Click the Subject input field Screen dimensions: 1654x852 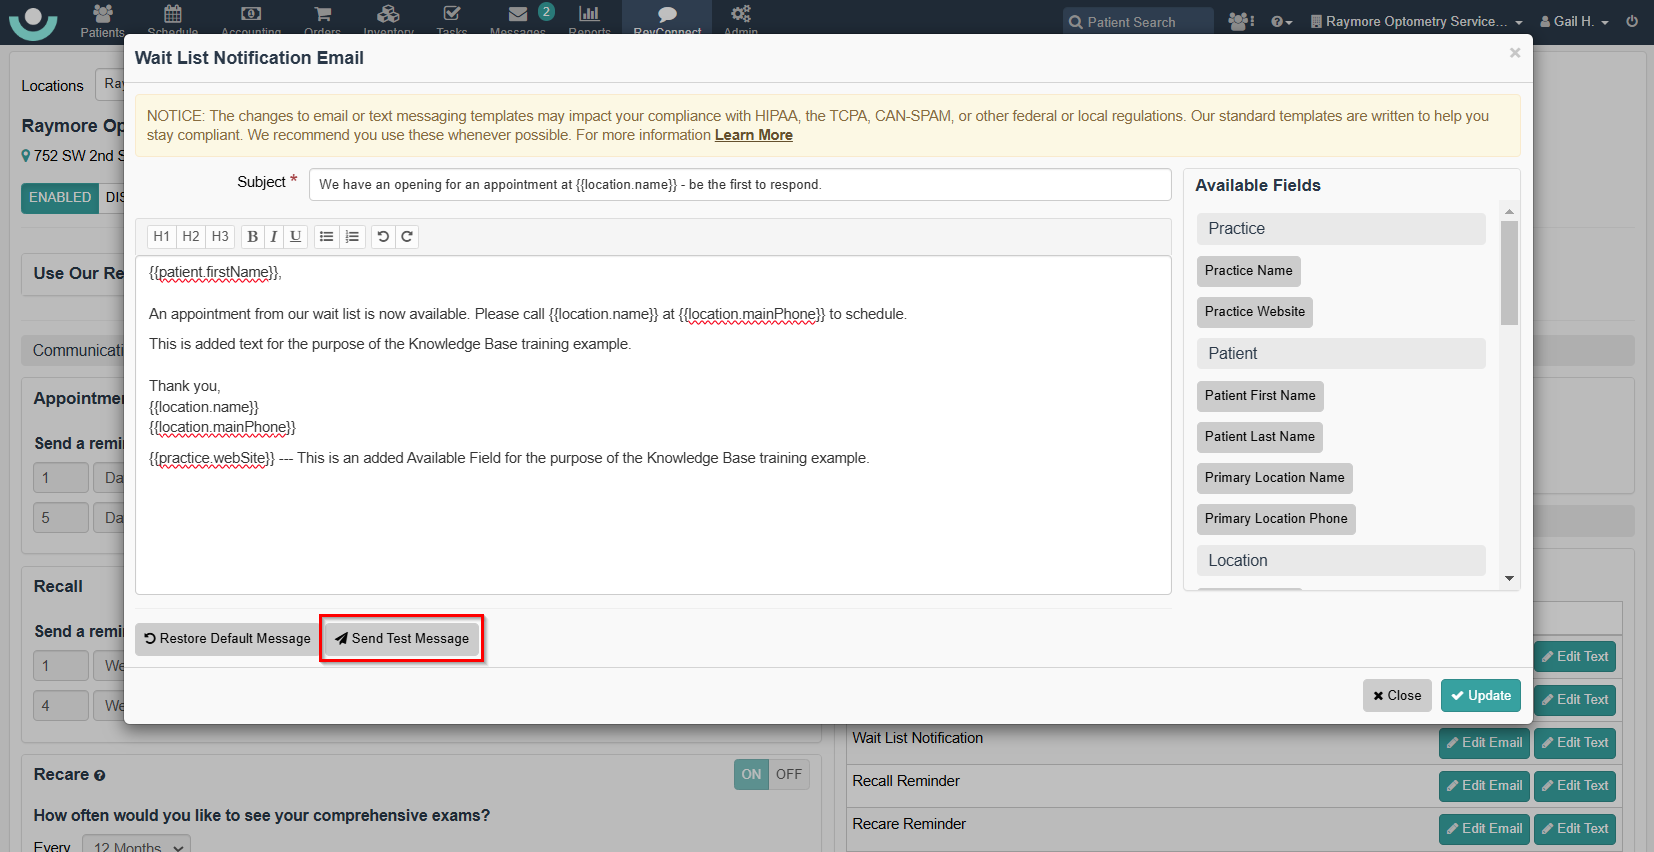[740, 185]
